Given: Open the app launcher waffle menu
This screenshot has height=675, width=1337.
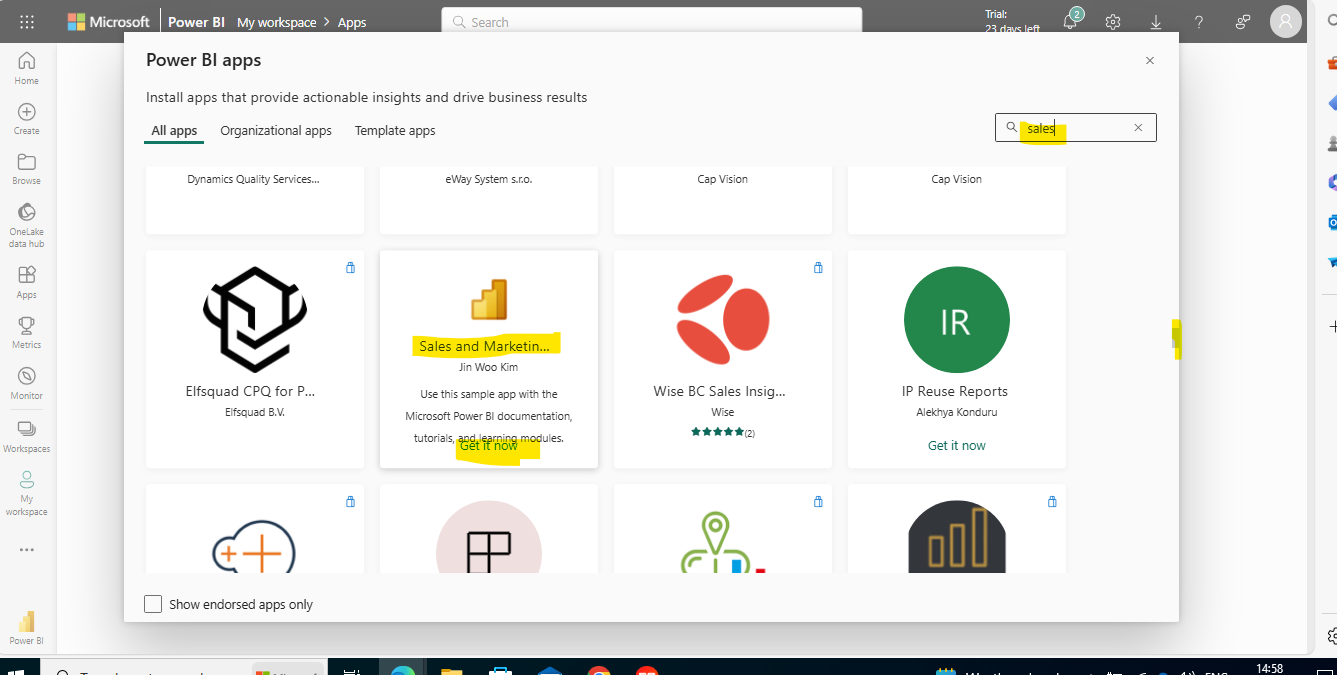Looking at the screenshot, I should click(27, 22).
